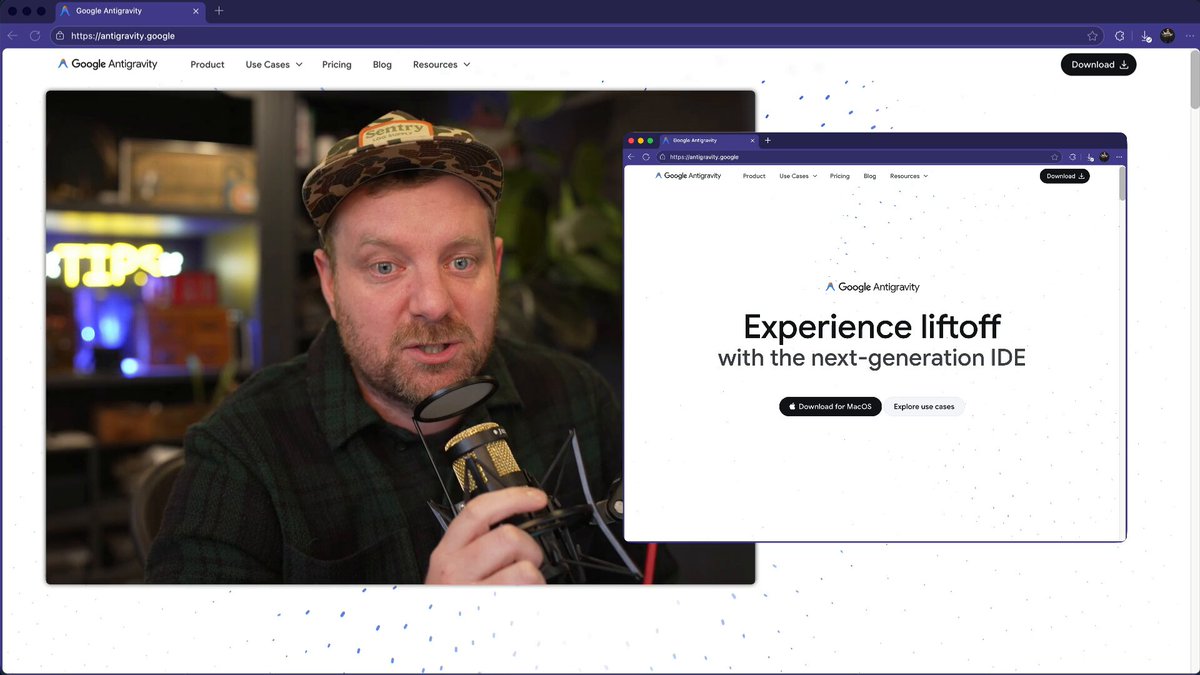Click the presenter video with the microphone

(400, 337)
